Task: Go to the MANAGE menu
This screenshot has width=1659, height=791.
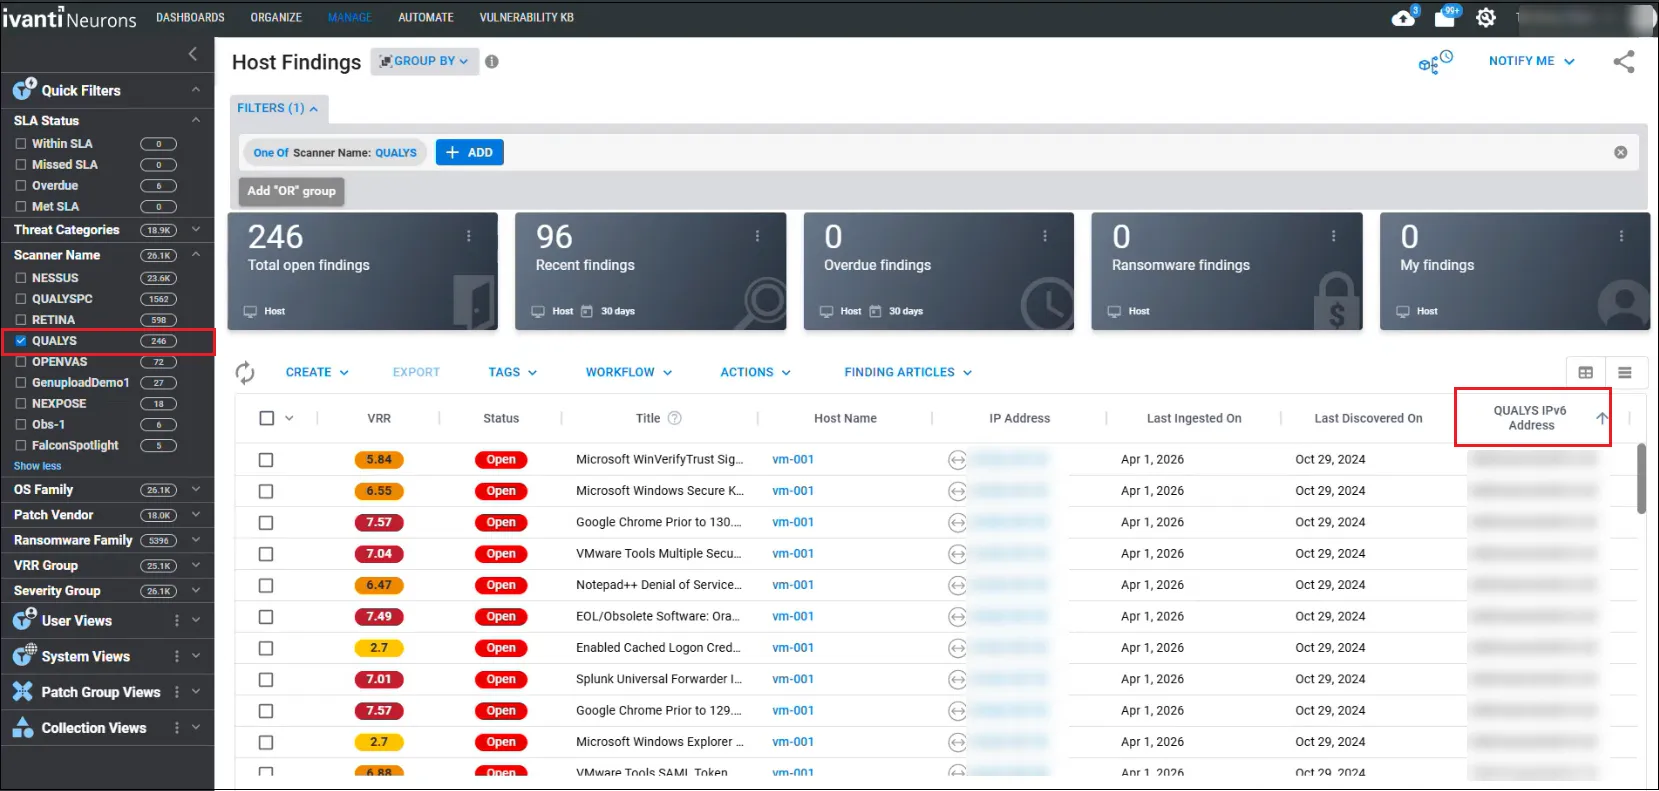Action: [x=349, y=18]
